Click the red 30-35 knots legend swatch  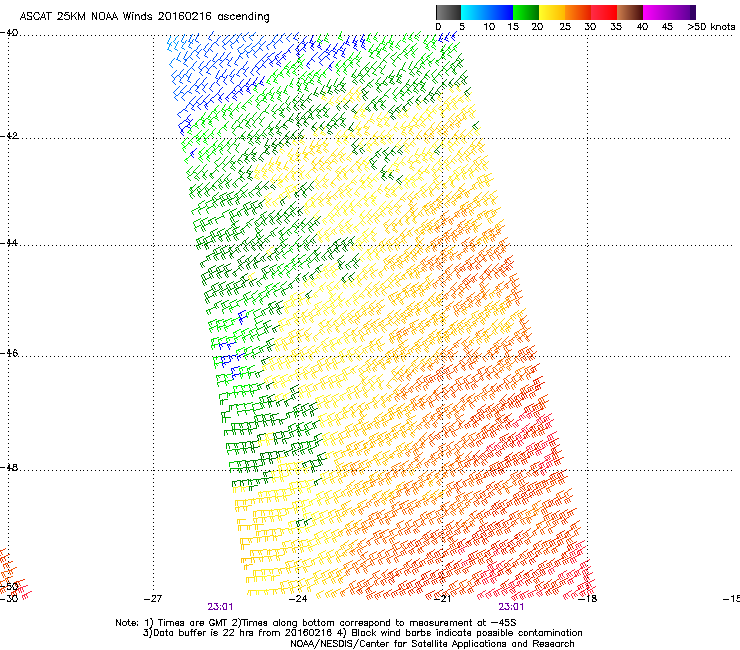click(x=604, y=12)
